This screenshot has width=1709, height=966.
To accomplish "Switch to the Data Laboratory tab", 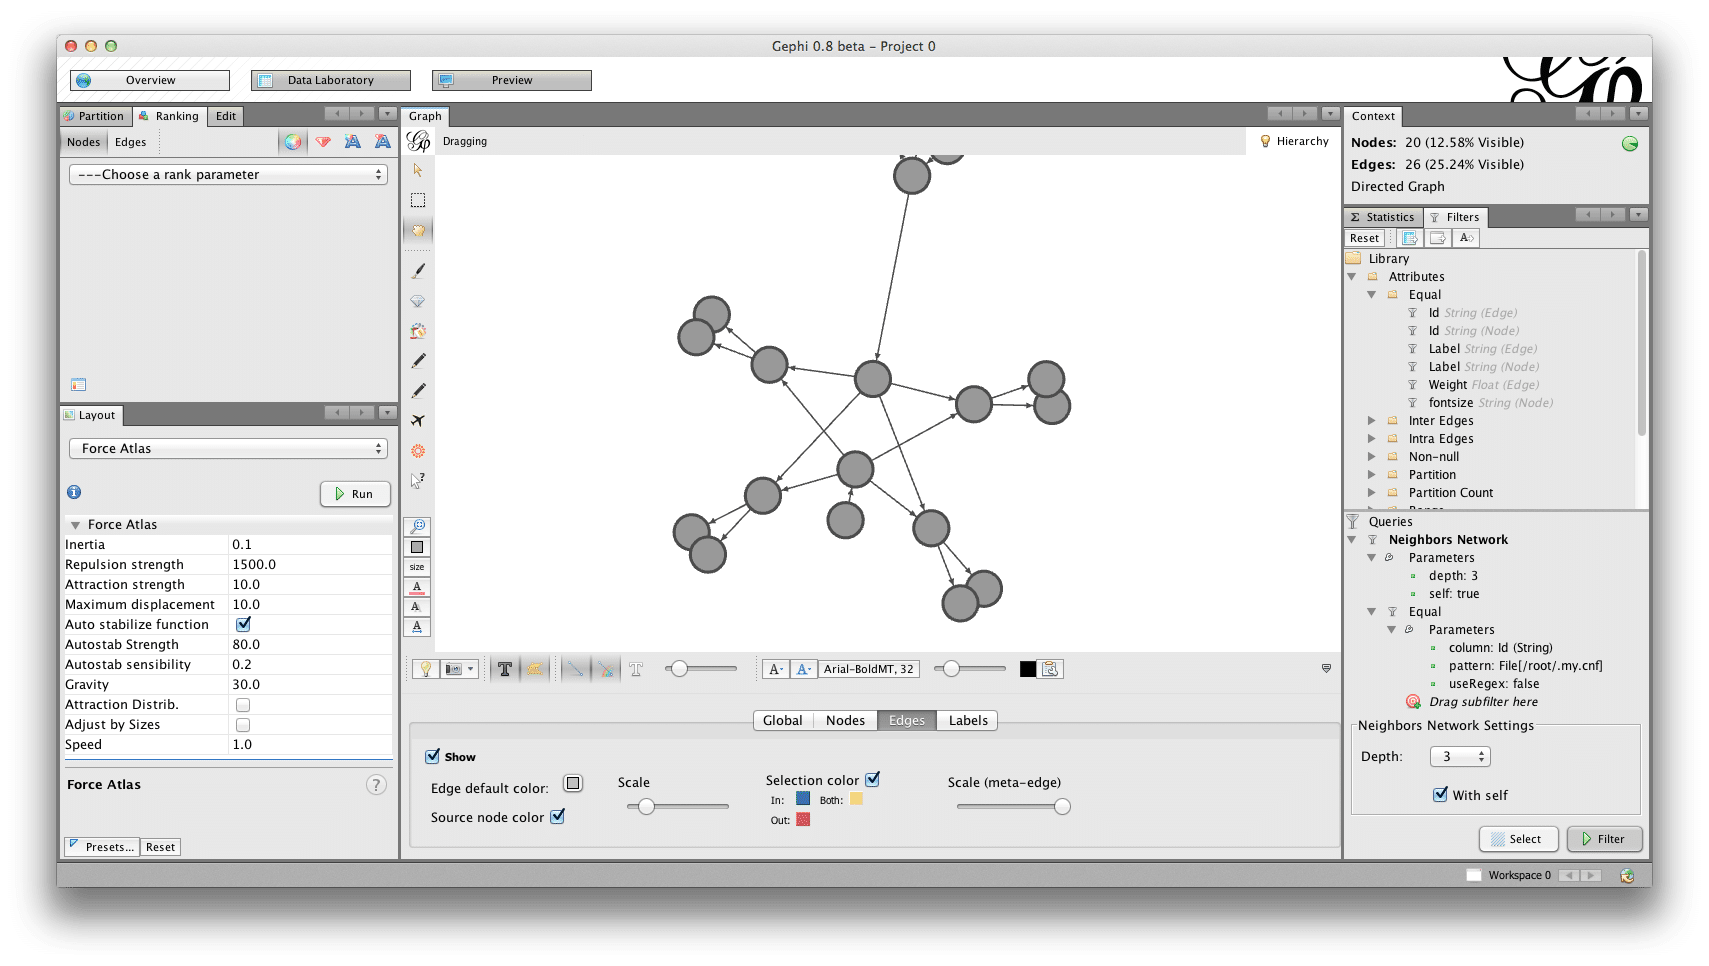I will click(x=331, y=80).
